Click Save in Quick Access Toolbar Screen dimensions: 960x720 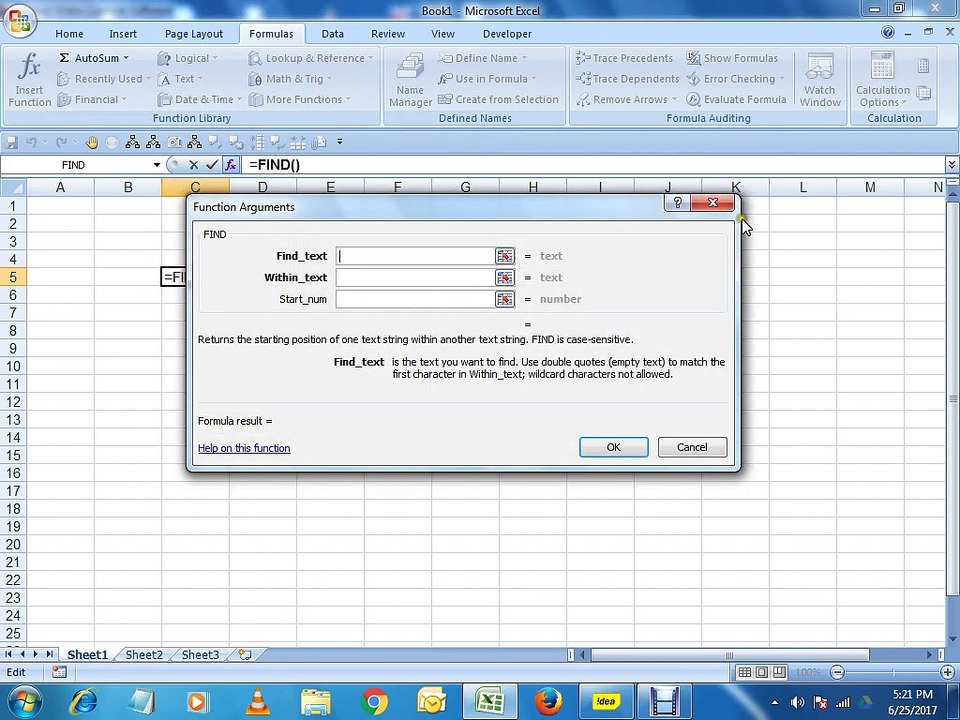(x=12, y=143)
